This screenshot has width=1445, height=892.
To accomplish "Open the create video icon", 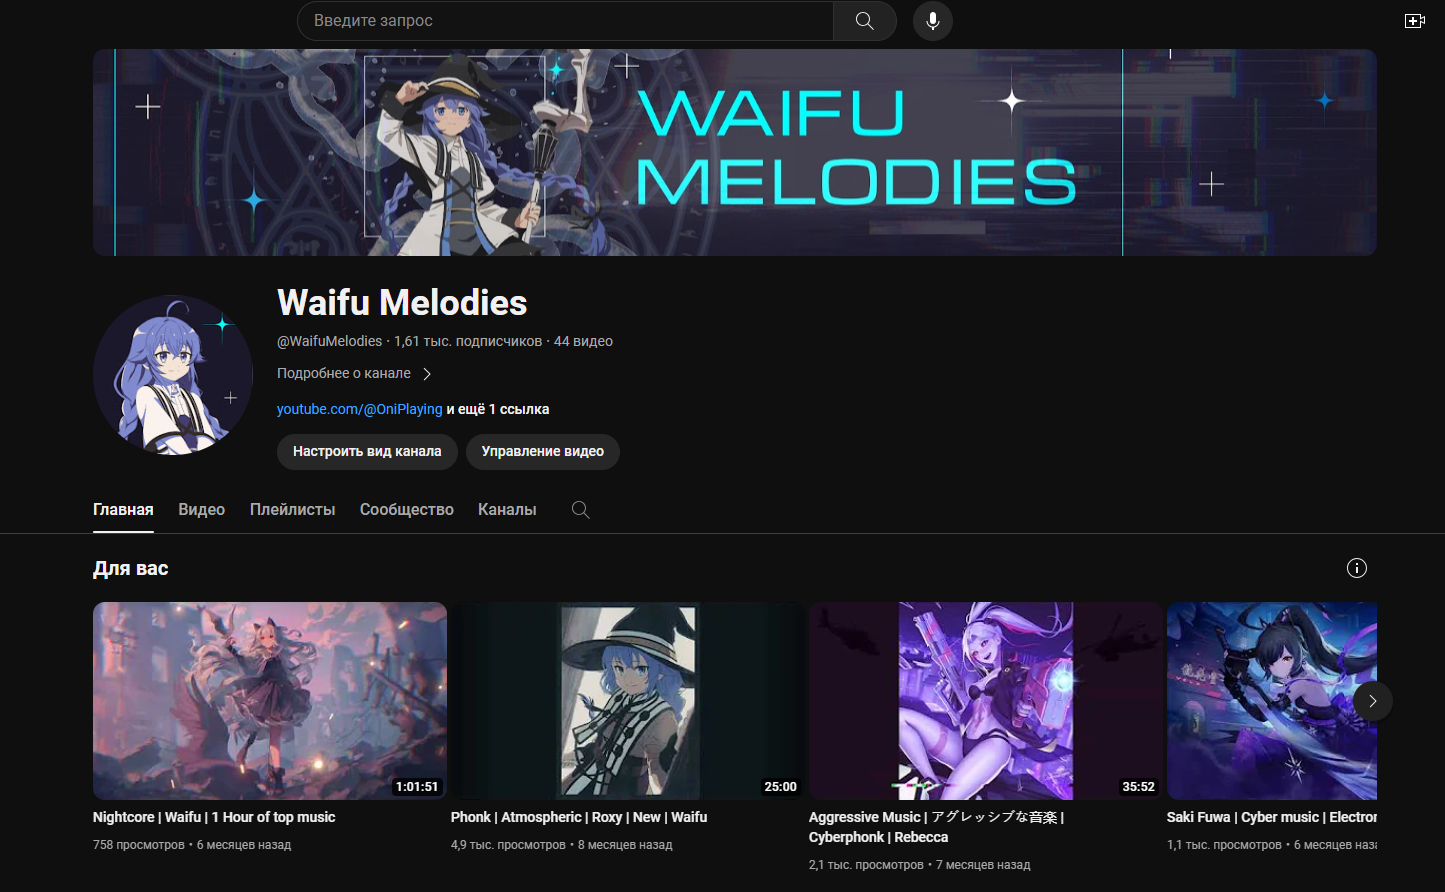I will [1414, 21].
